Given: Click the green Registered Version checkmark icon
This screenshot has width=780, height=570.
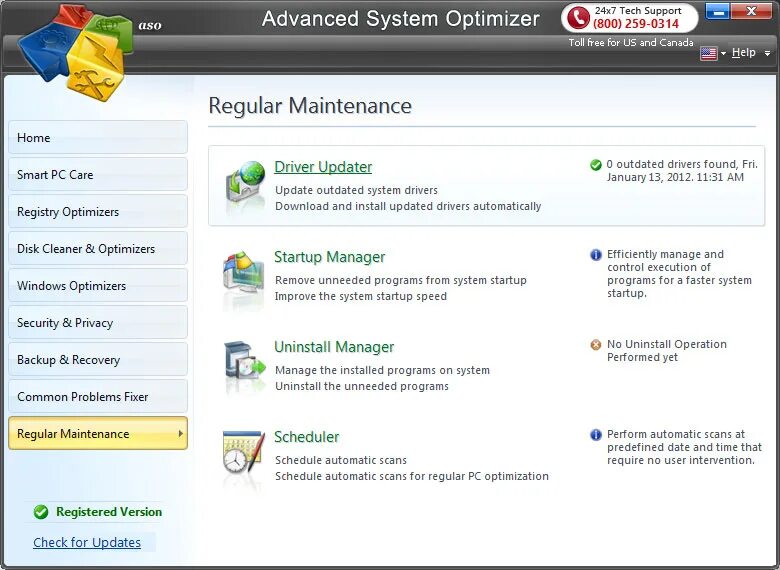Looking at the screenshot, I should click(x=41, y=512).
